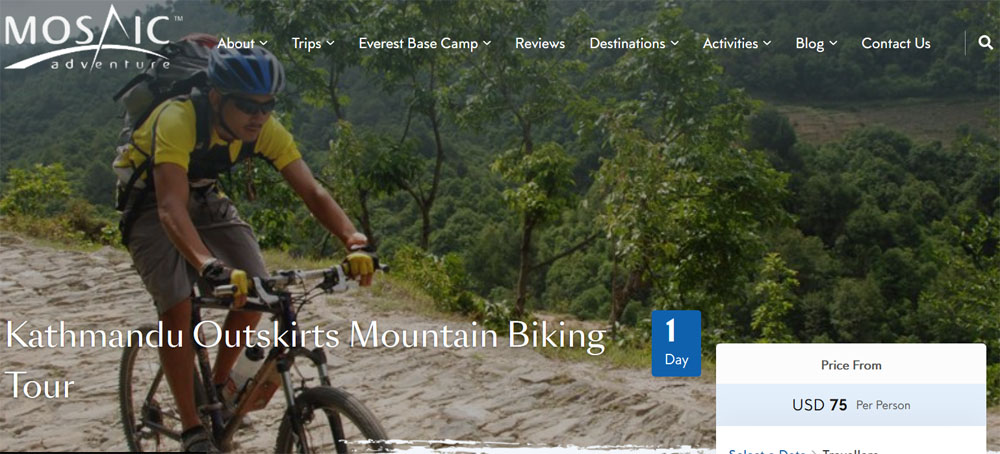Click the search magnifier icon
Screen dimensions: 1000x454
[x=985, y=43]
